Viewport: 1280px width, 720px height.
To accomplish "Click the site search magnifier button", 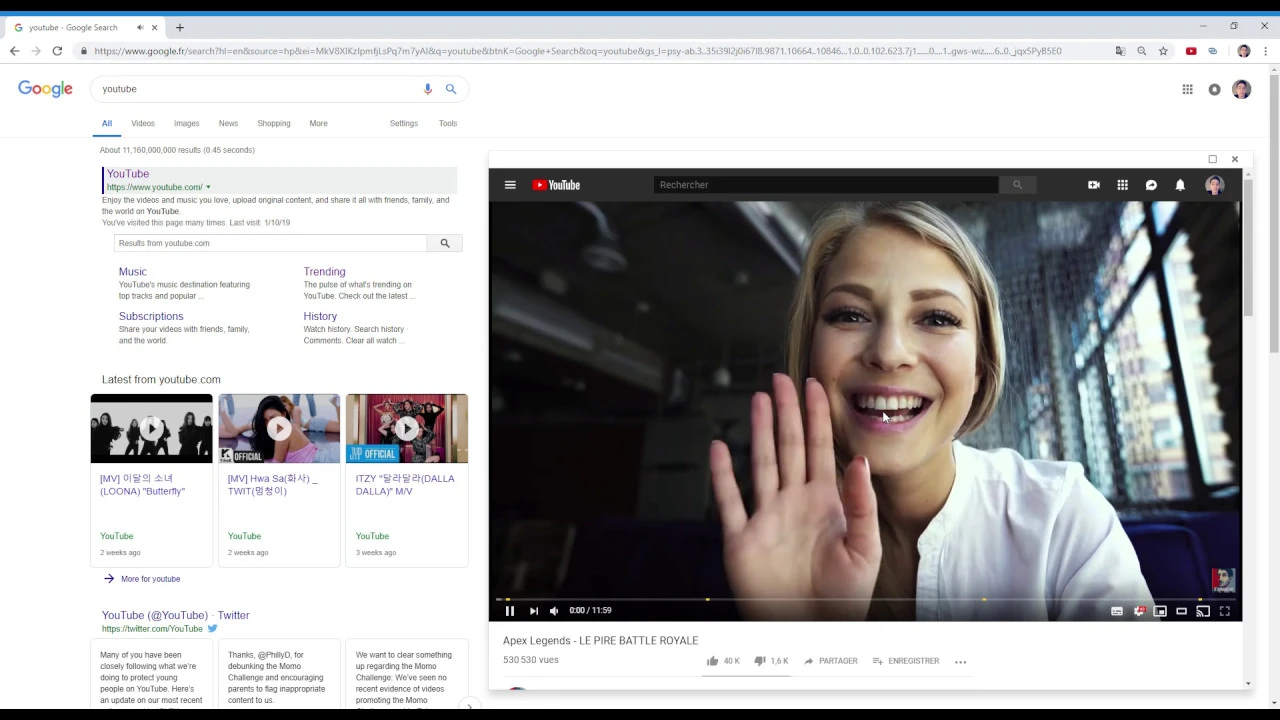I will 445,243.
